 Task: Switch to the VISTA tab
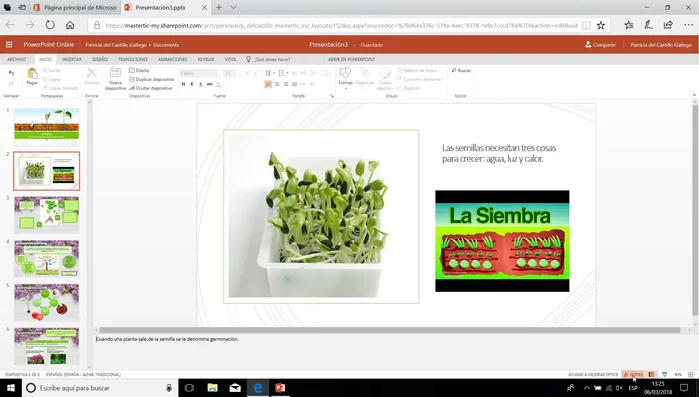click(230, 59)
